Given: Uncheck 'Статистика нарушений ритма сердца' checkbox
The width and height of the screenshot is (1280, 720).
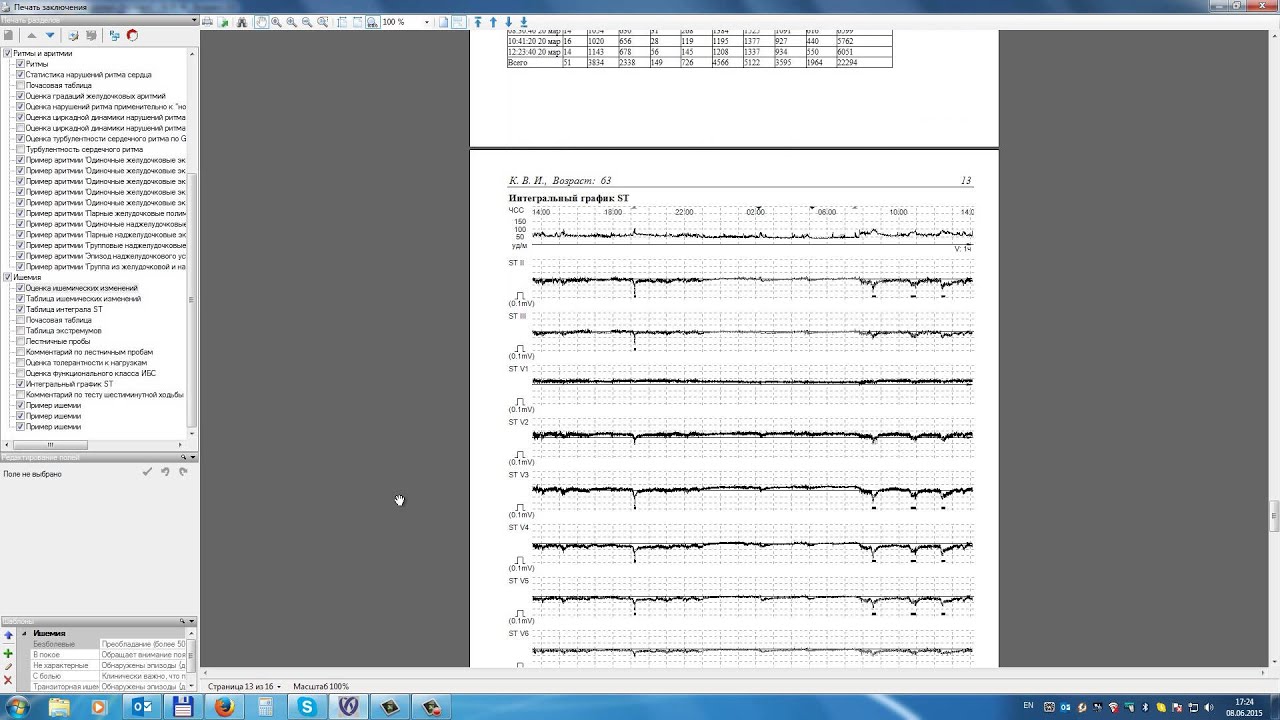Looking at the screenshot, I should pyautogui.click(x=20, y=75).
